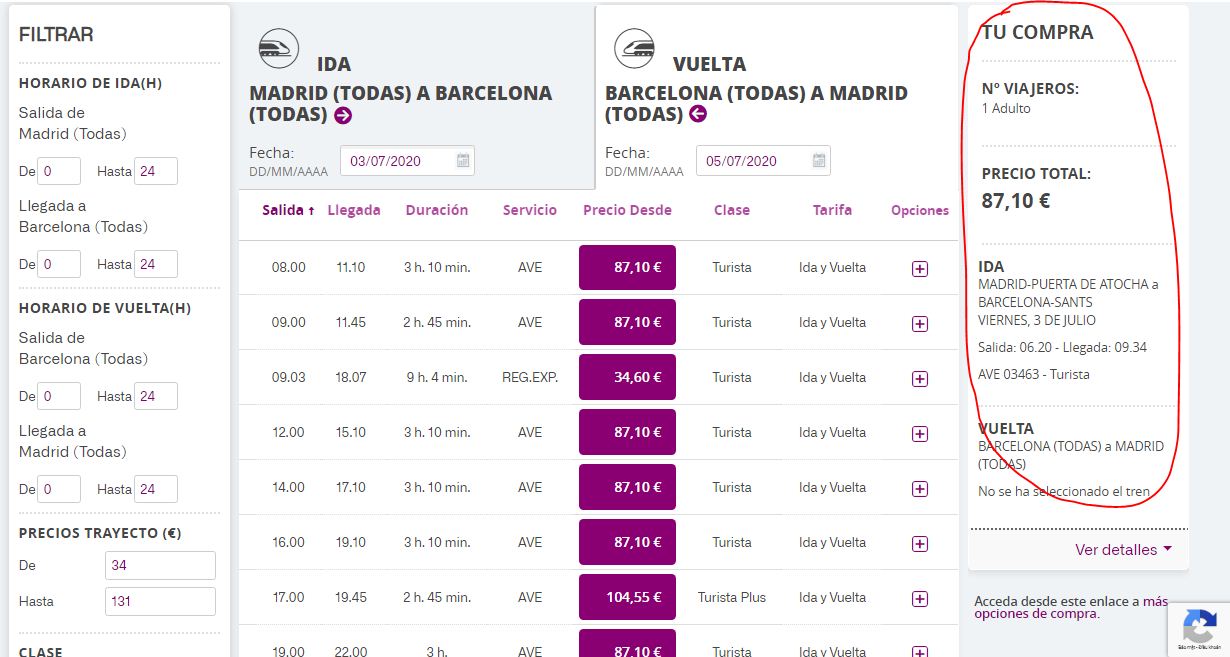Switch to the Ida tab
The width and height of the screenshot is (1230, 657).
(333, 64)
